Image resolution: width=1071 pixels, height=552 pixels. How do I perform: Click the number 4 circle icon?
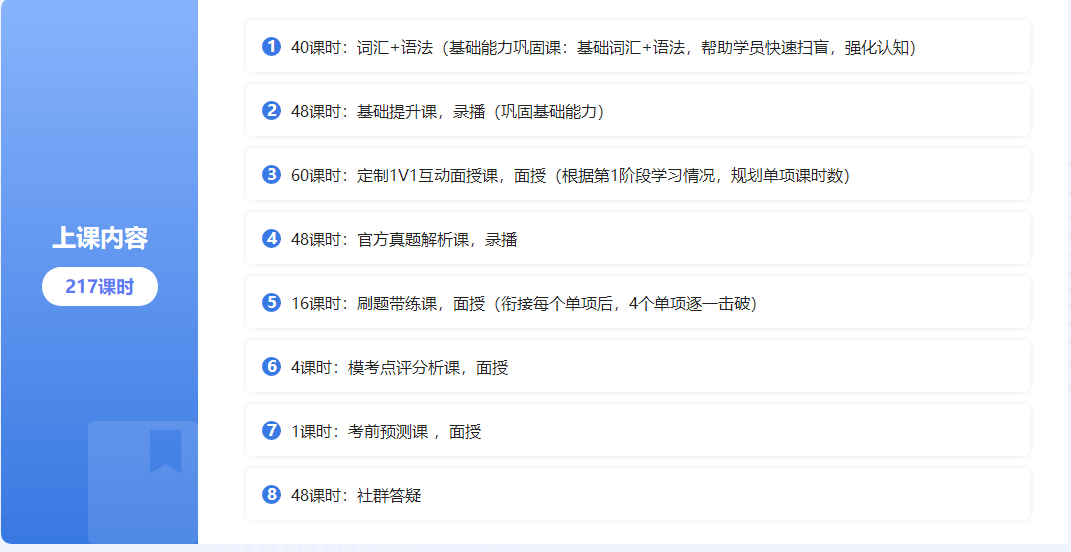271,239
